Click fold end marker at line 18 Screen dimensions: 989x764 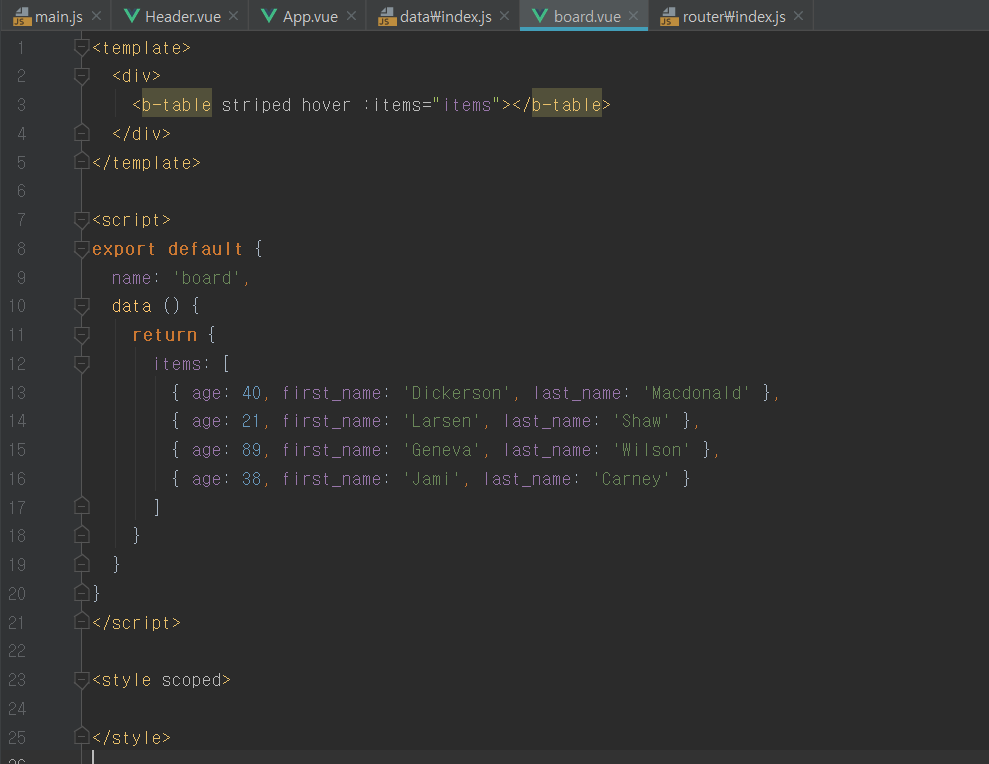(x=81, y=535)
